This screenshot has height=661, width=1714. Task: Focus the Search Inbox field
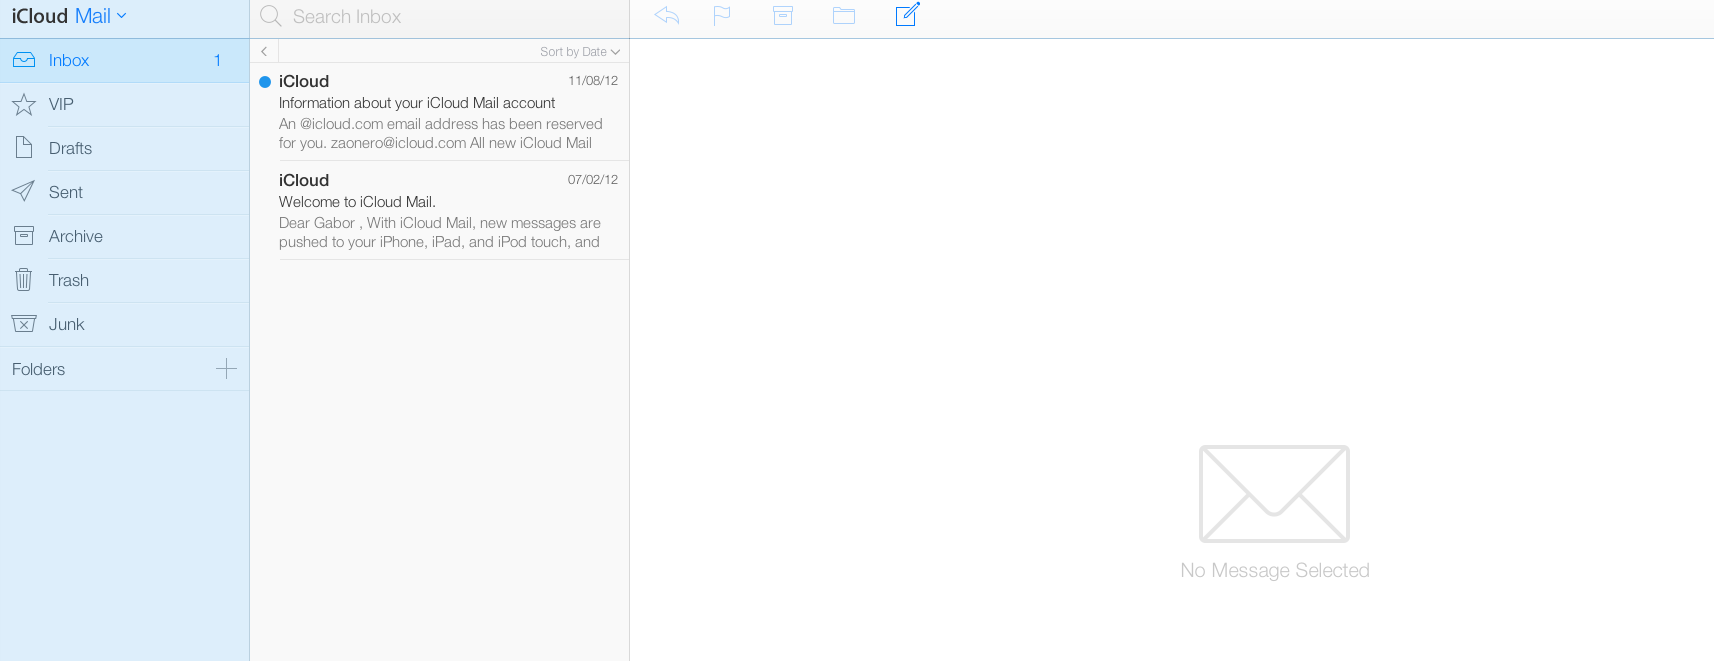[439, 17]
